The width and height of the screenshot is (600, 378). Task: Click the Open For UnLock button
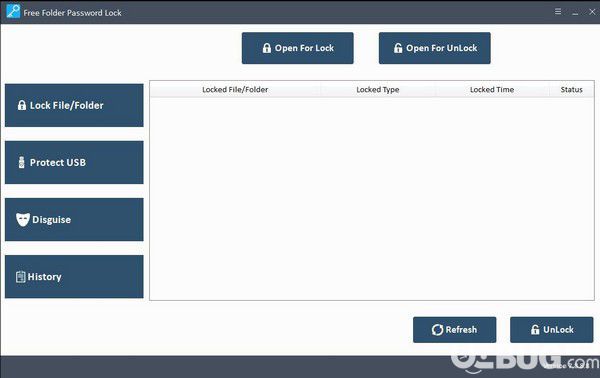point(434,48)
